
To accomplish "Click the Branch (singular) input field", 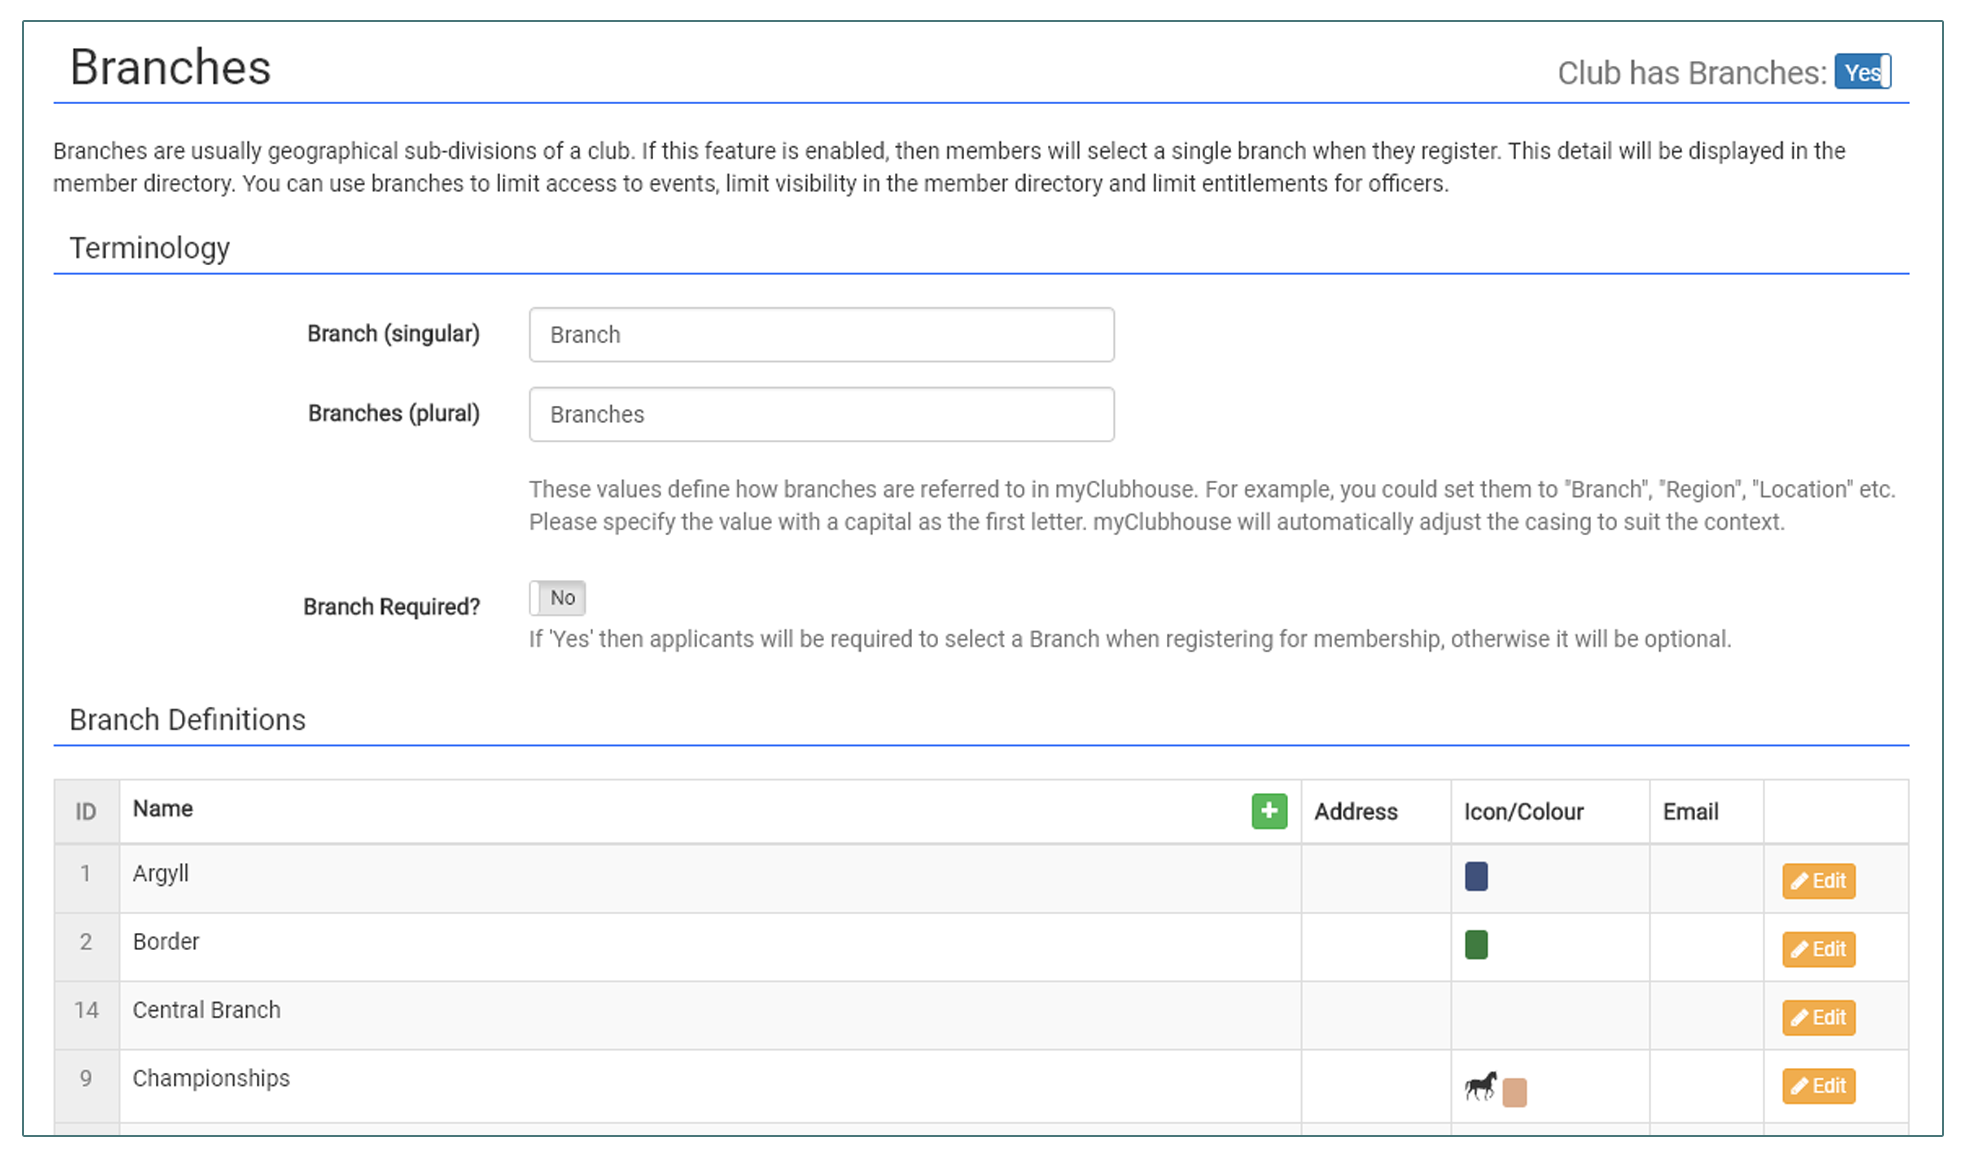I will tap(821, 335).
